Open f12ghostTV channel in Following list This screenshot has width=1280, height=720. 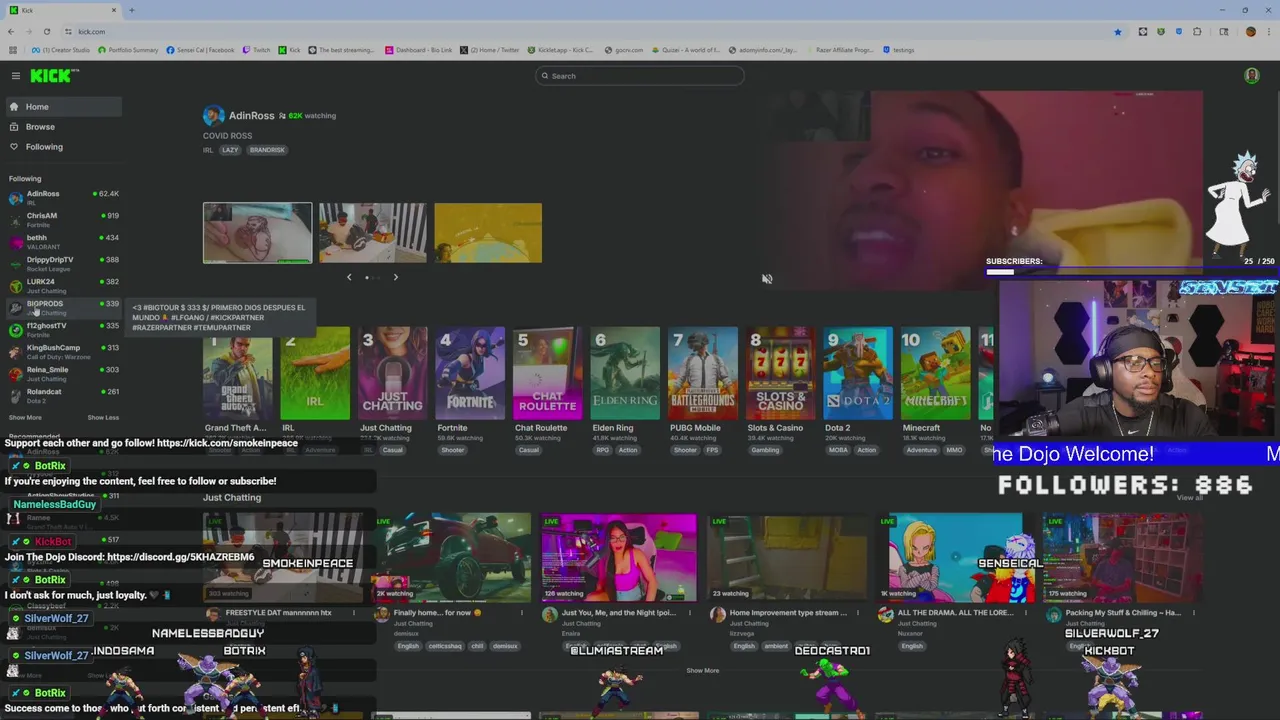(x=63, y=329)
